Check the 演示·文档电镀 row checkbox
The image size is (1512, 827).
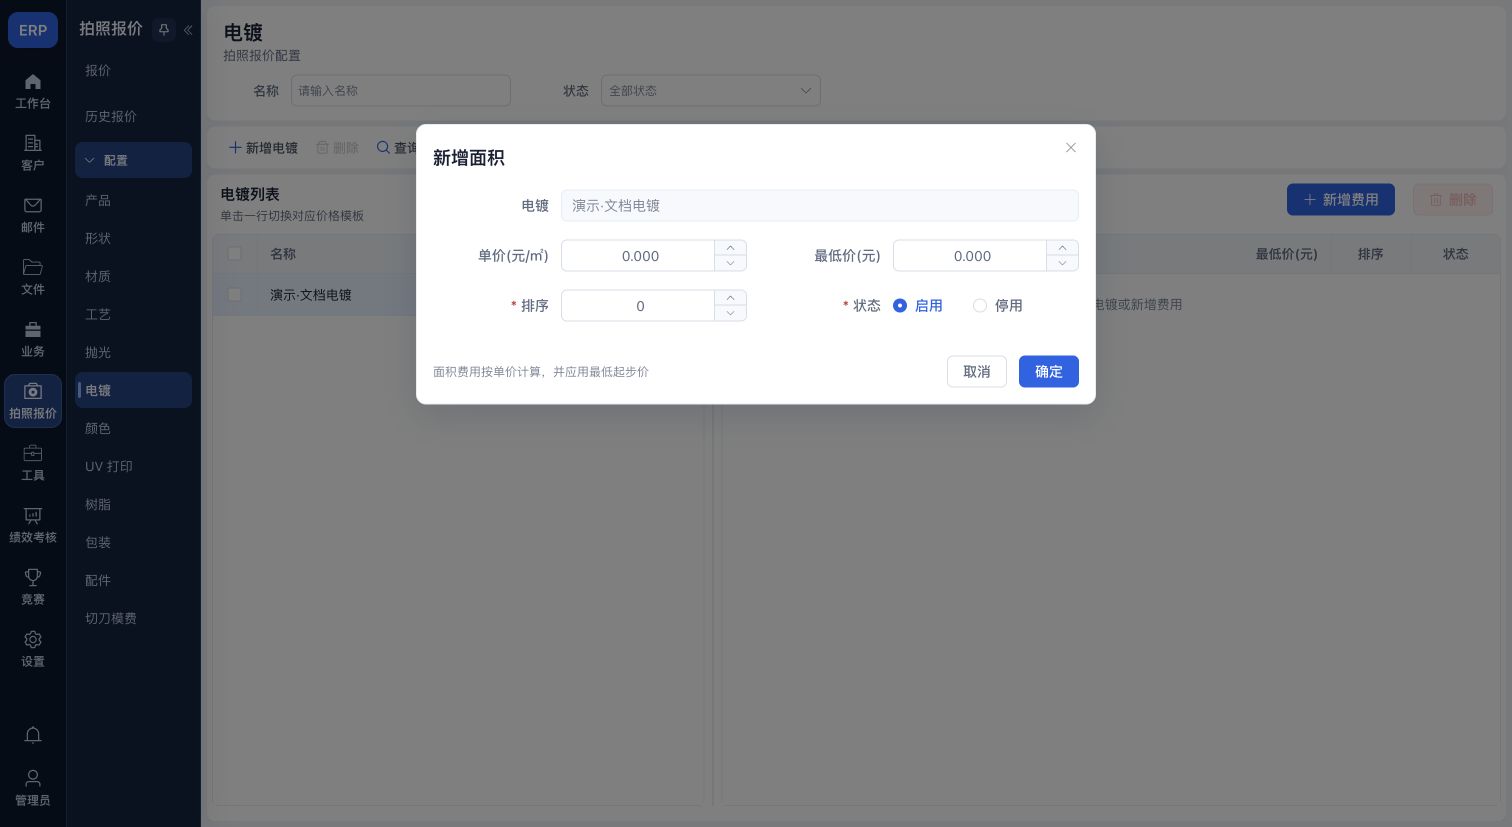[235, 295]
